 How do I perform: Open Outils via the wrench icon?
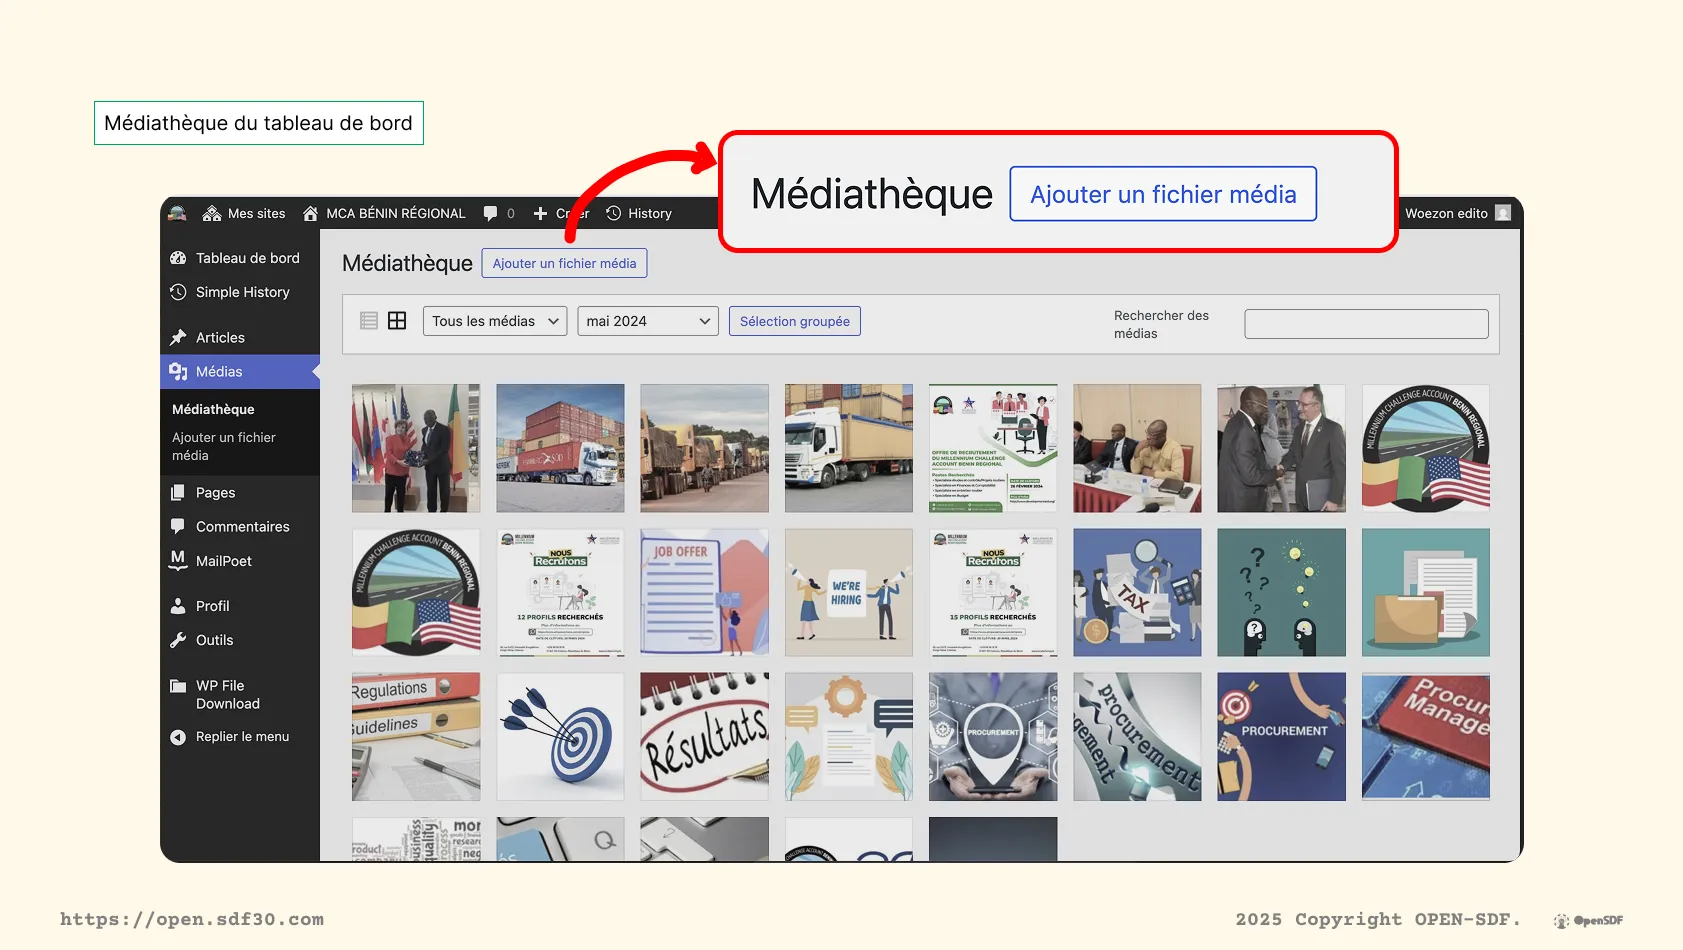coord(179,640)
